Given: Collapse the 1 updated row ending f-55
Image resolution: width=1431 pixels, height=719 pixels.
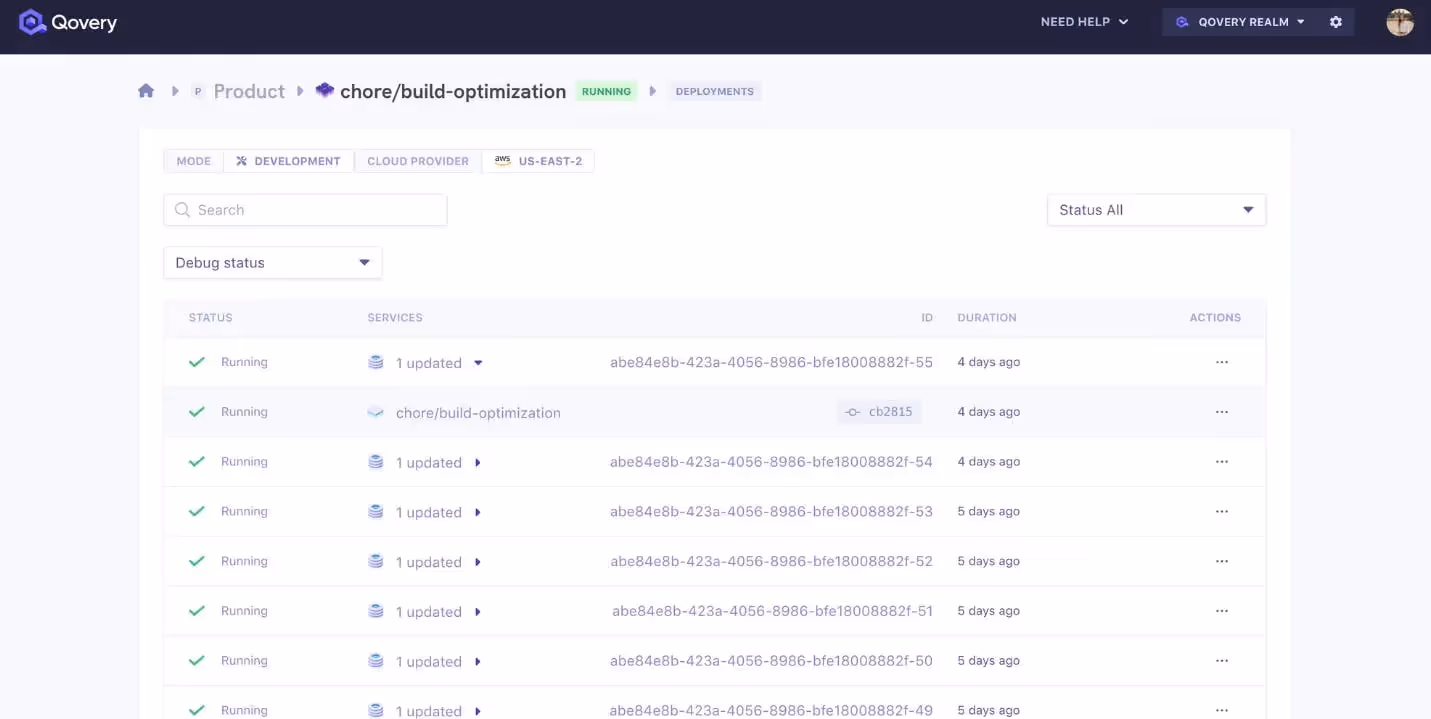Looking at the screenshot, I should click(x=478, y=363).
